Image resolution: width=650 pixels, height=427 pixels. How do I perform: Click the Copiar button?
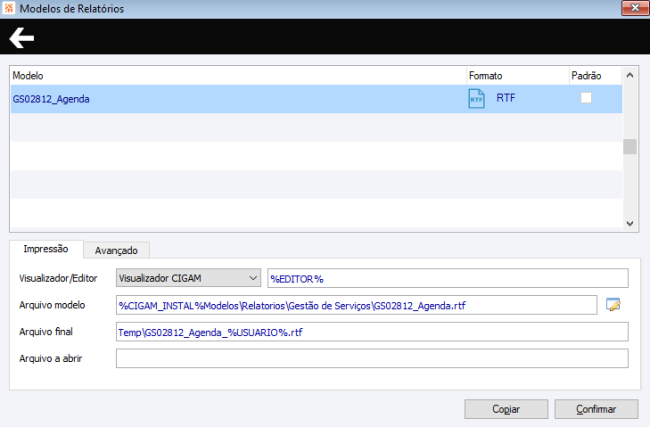[506, 409]
